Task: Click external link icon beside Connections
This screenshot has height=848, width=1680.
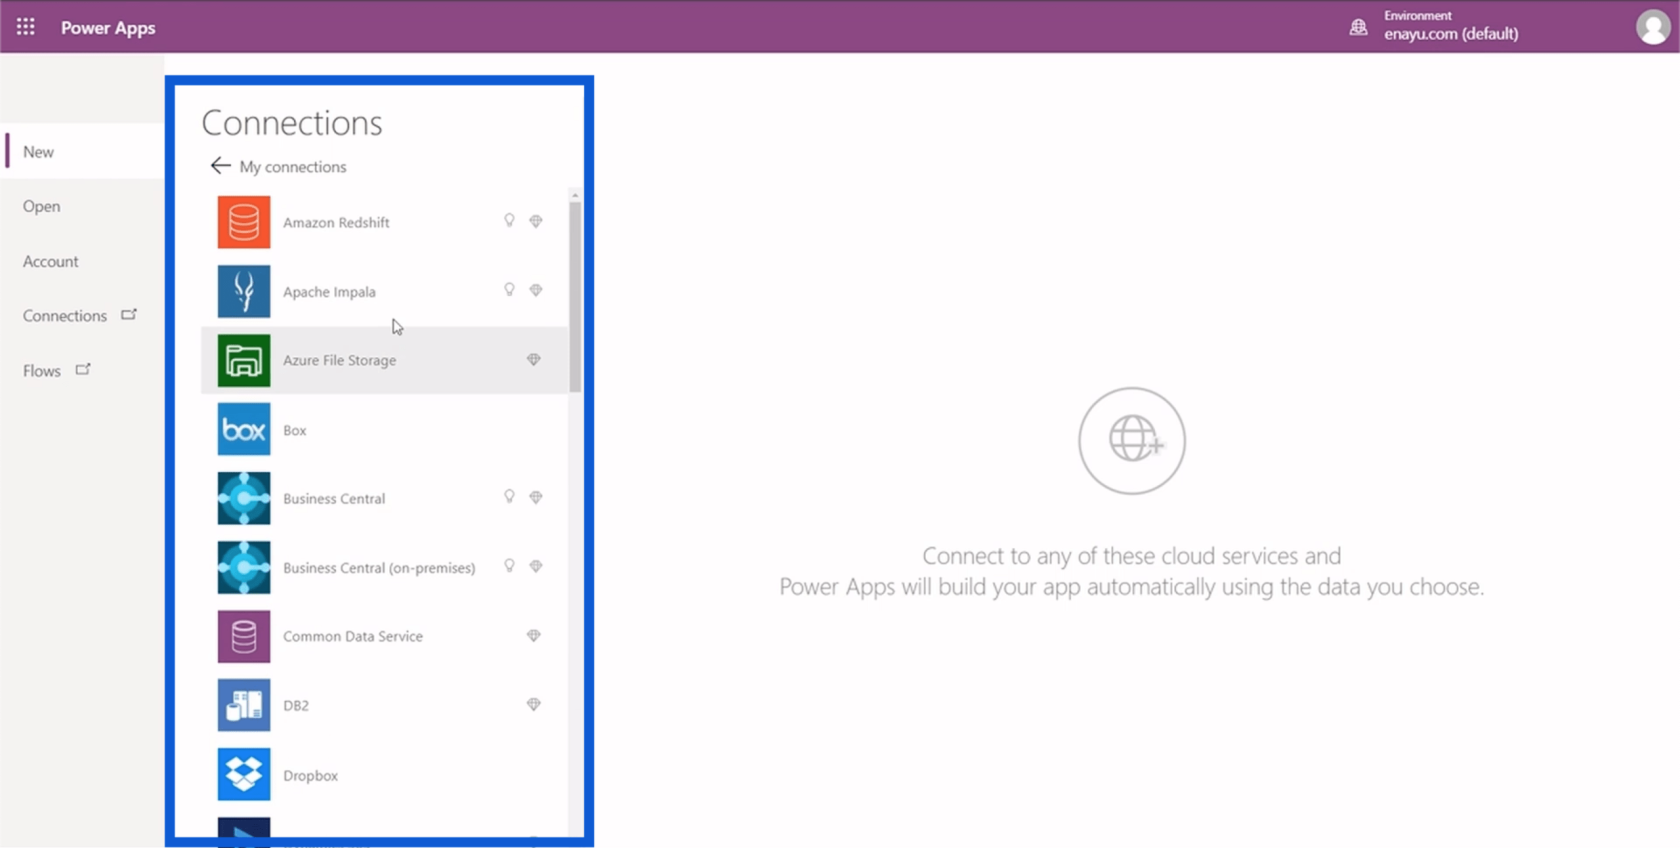Action: click(x=129, y=314)
